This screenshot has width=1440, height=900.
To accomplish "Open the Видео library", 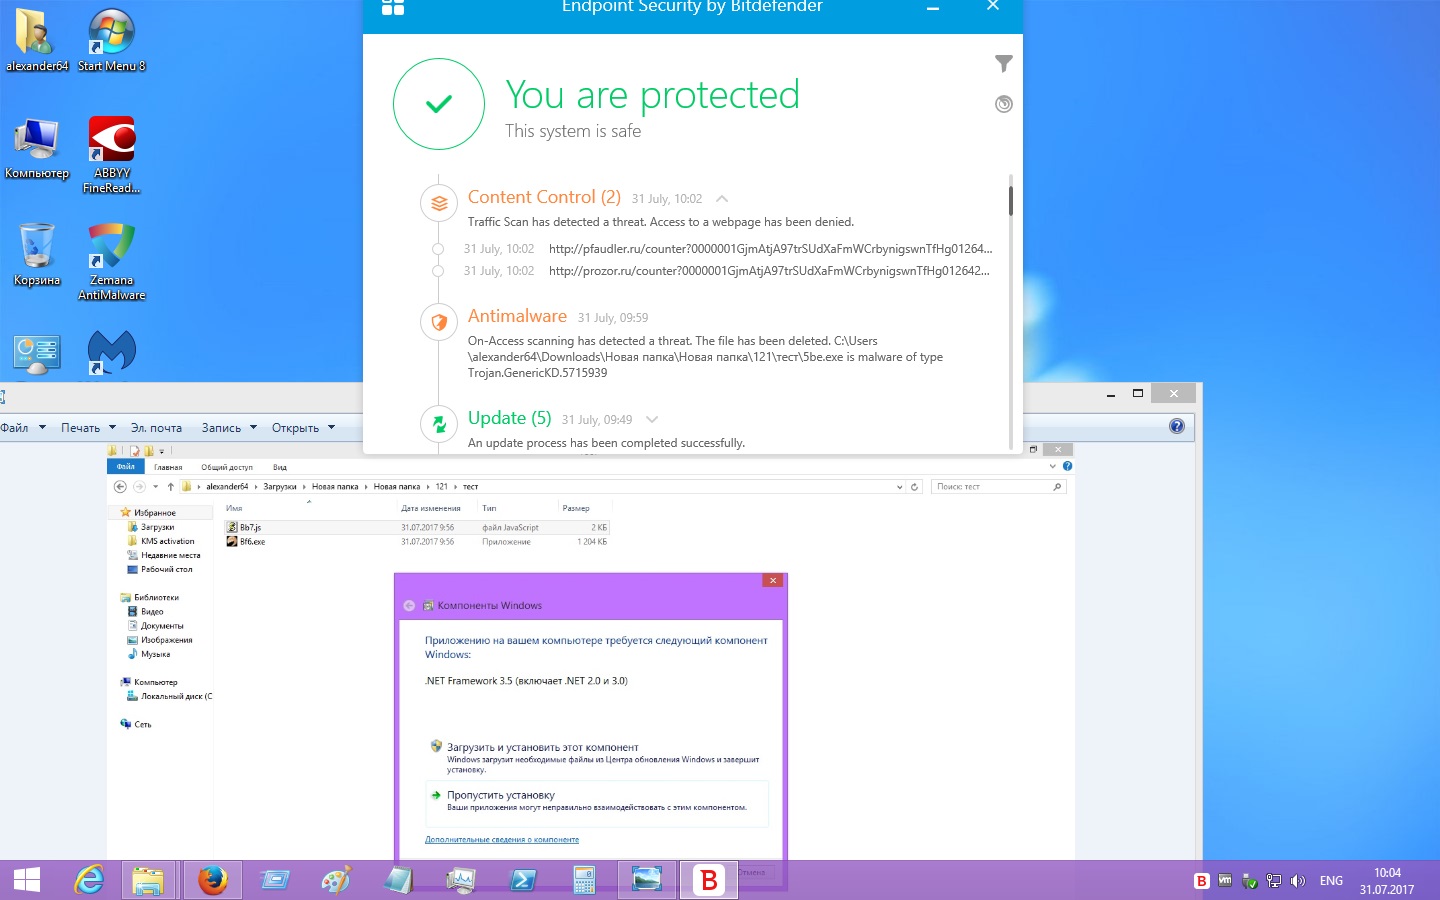I will [152, 612].
